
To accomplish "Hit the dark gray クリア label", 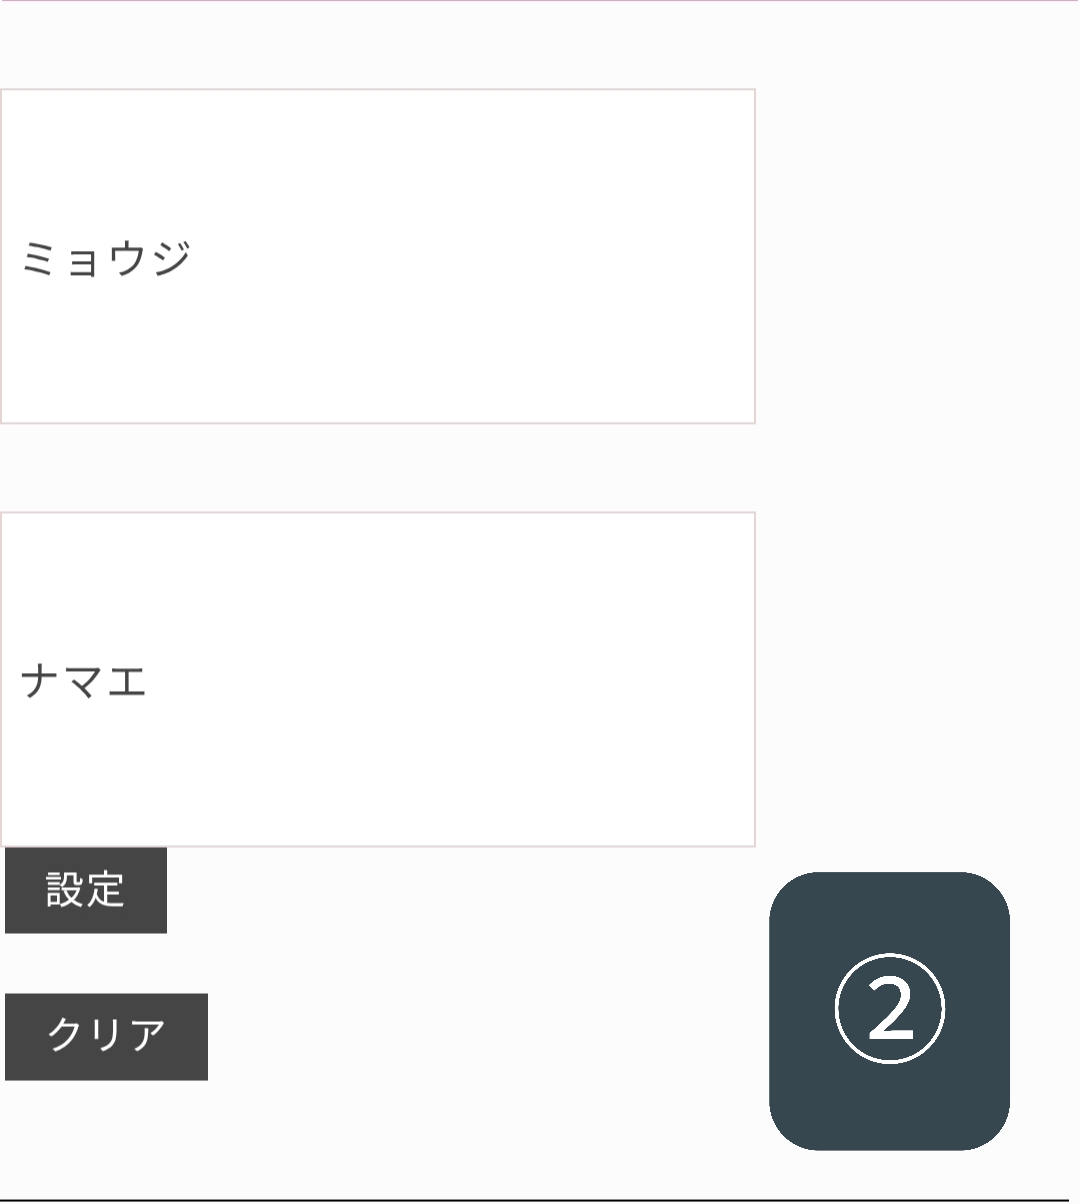I will pos(106,1036).
